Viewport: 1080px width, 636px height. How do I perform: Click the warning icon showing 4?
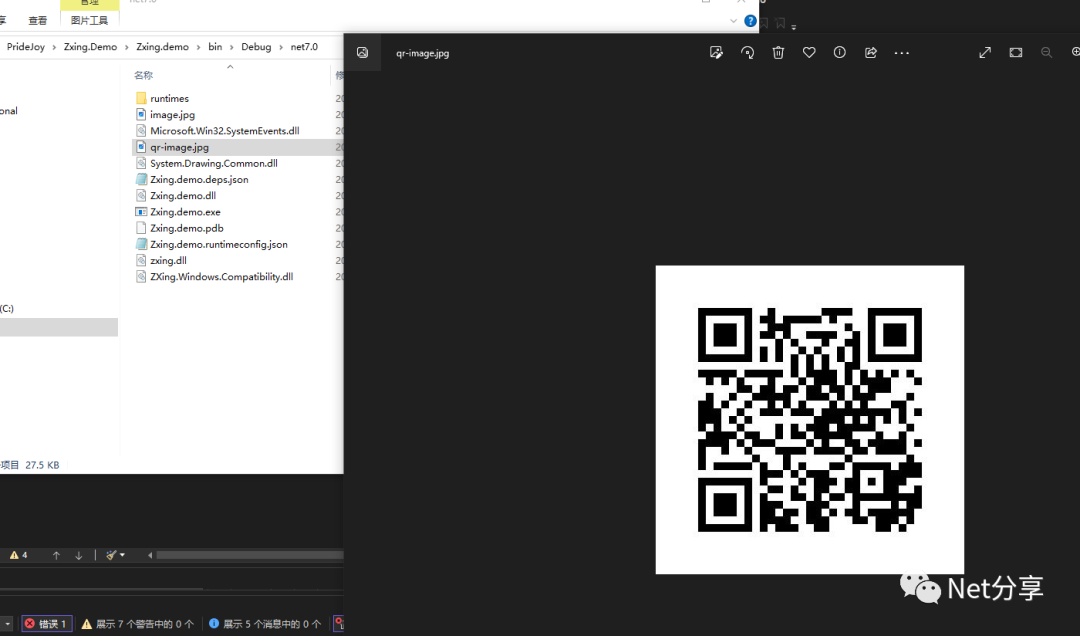point(19,555)
